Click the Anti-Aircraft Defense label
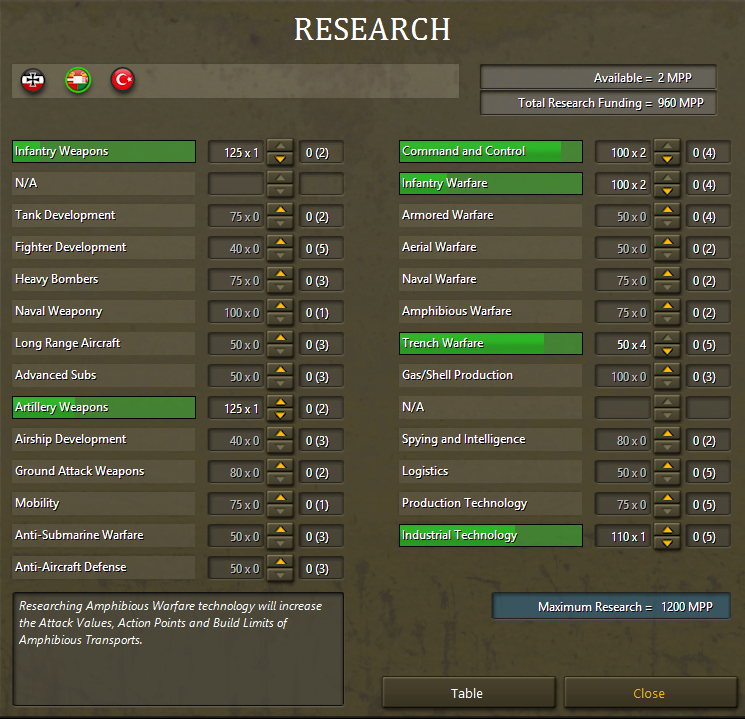The height and width of the screenshot is (719, 745). pyautogui.click(x=71, y=567)
